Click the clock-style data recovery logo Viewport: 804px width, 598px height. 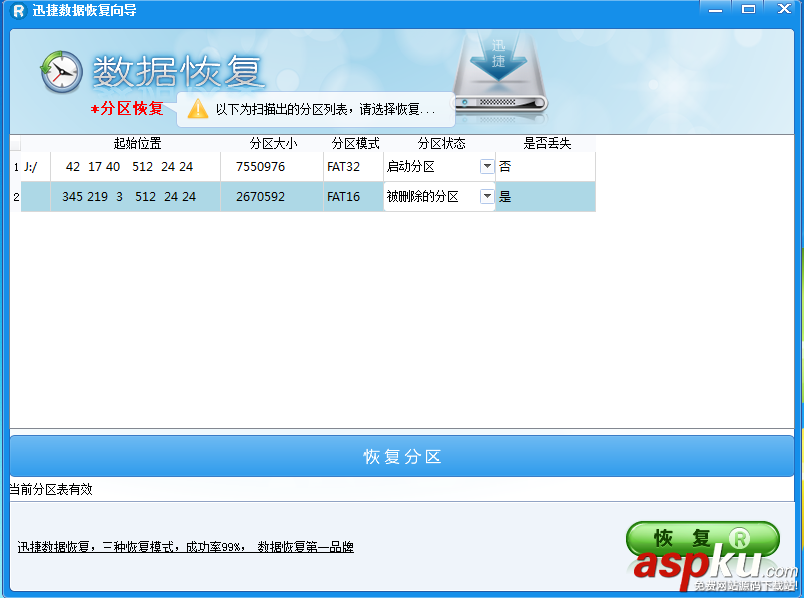click(61, 73)
